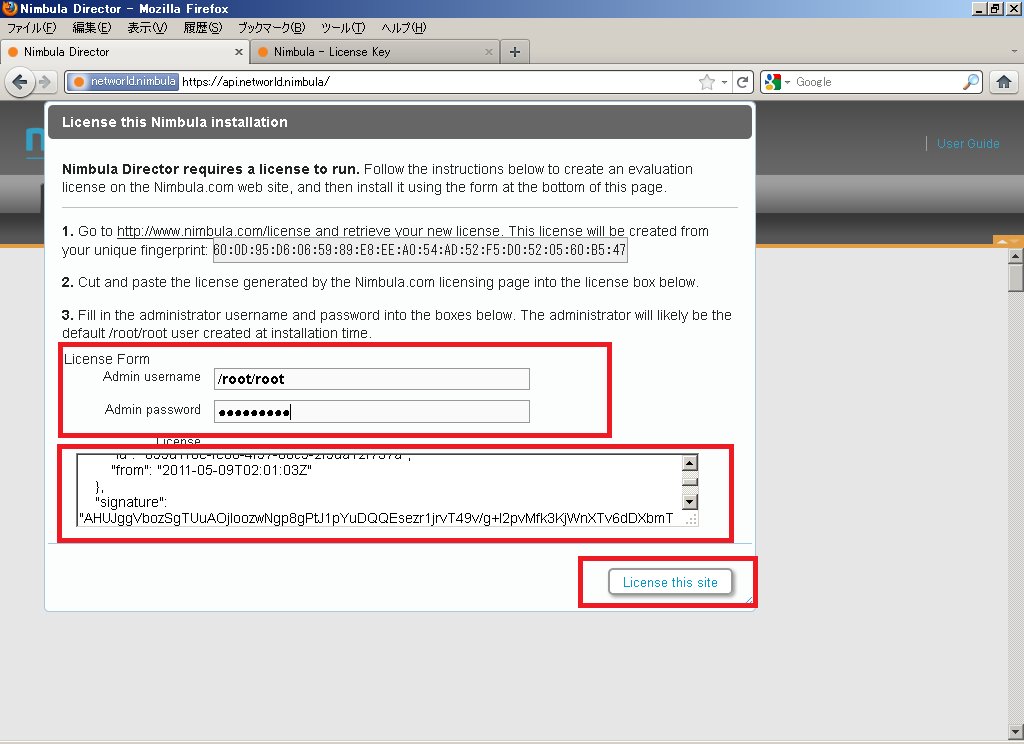Image resolution: width=1024 pixels, height=744 pixels.
Task: Open the User Guide link
Action: pyautogui.click(x=968, y=144)
